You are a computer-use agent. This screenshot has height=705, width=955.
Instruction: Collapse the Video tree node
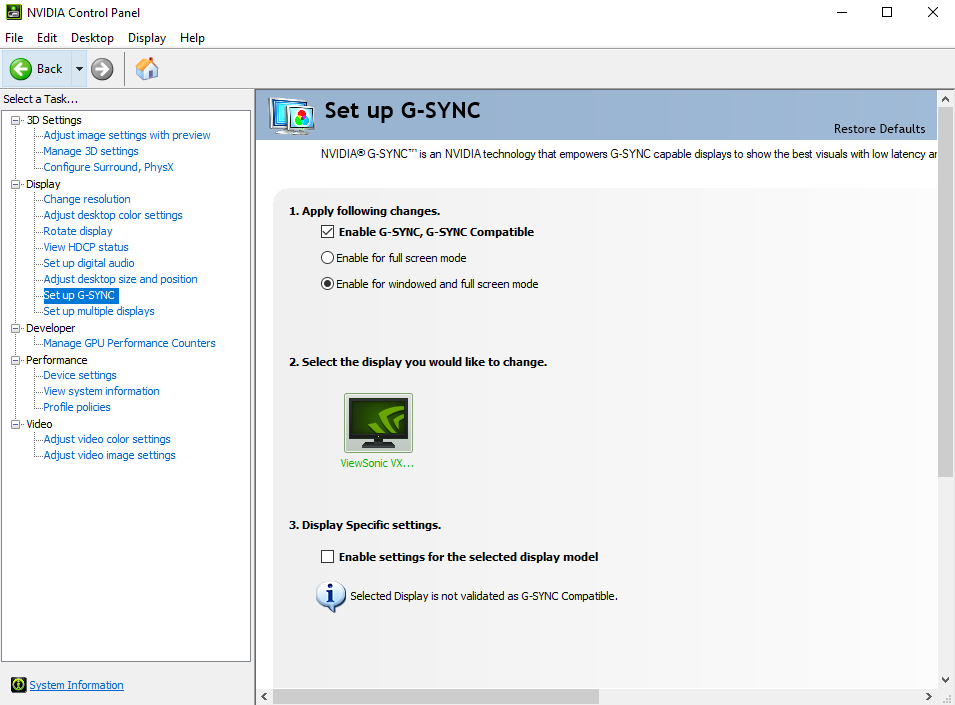click(16, 424)
